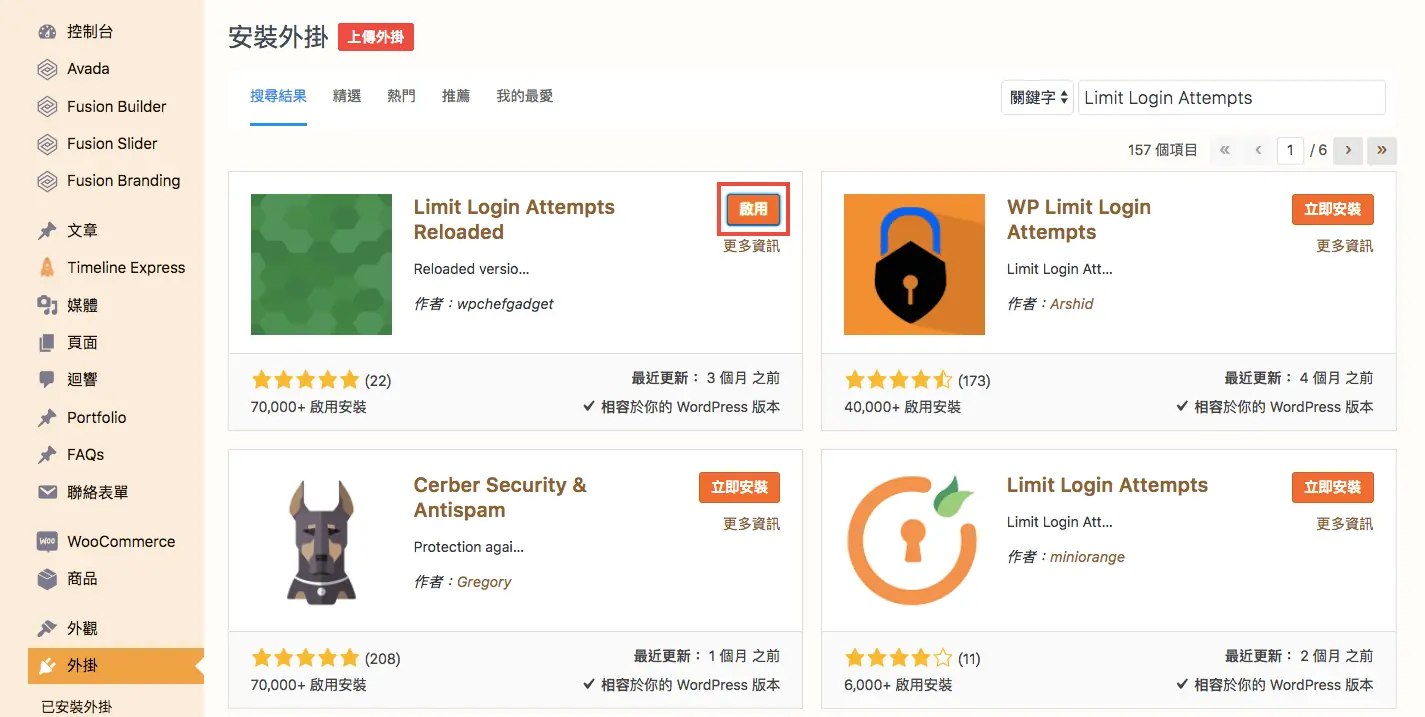Viewport: 1425px width, 717px height.
Task: Click the 上傳外掛 upload button
Action: pos(376,37)
